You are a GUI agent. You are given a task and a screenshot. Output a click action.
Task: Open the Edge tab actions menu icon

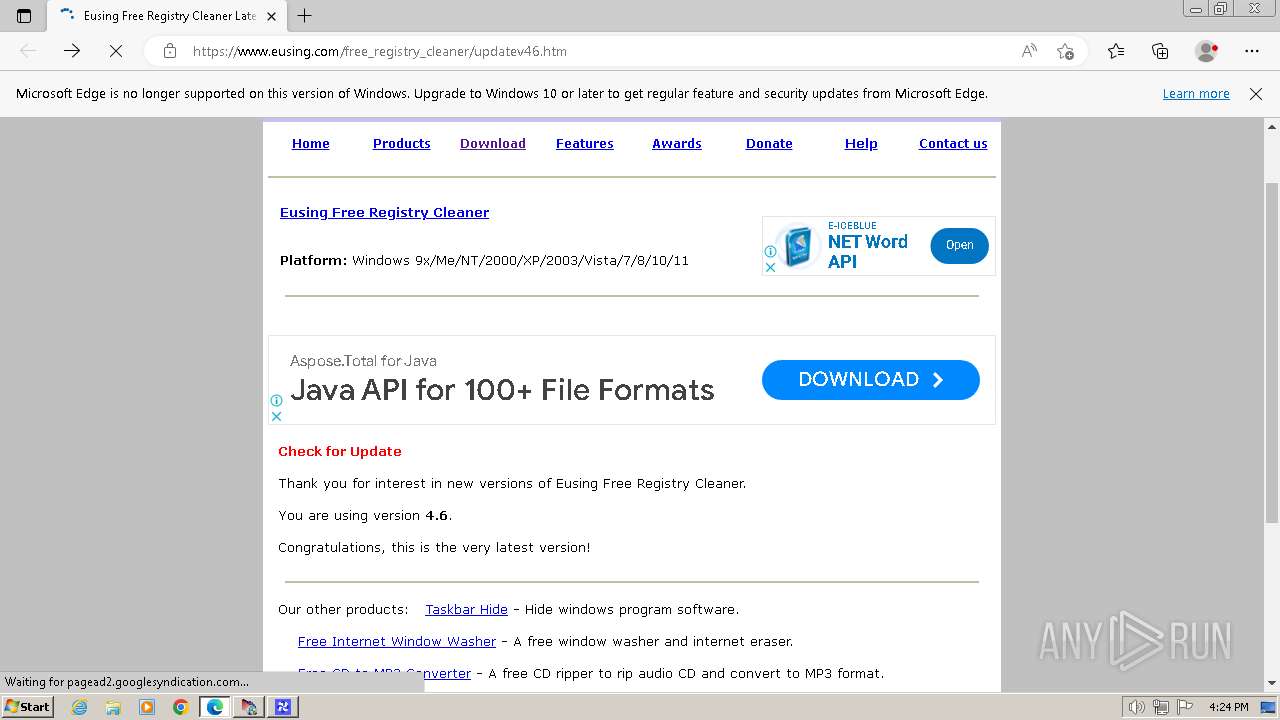tap(24, 16)
